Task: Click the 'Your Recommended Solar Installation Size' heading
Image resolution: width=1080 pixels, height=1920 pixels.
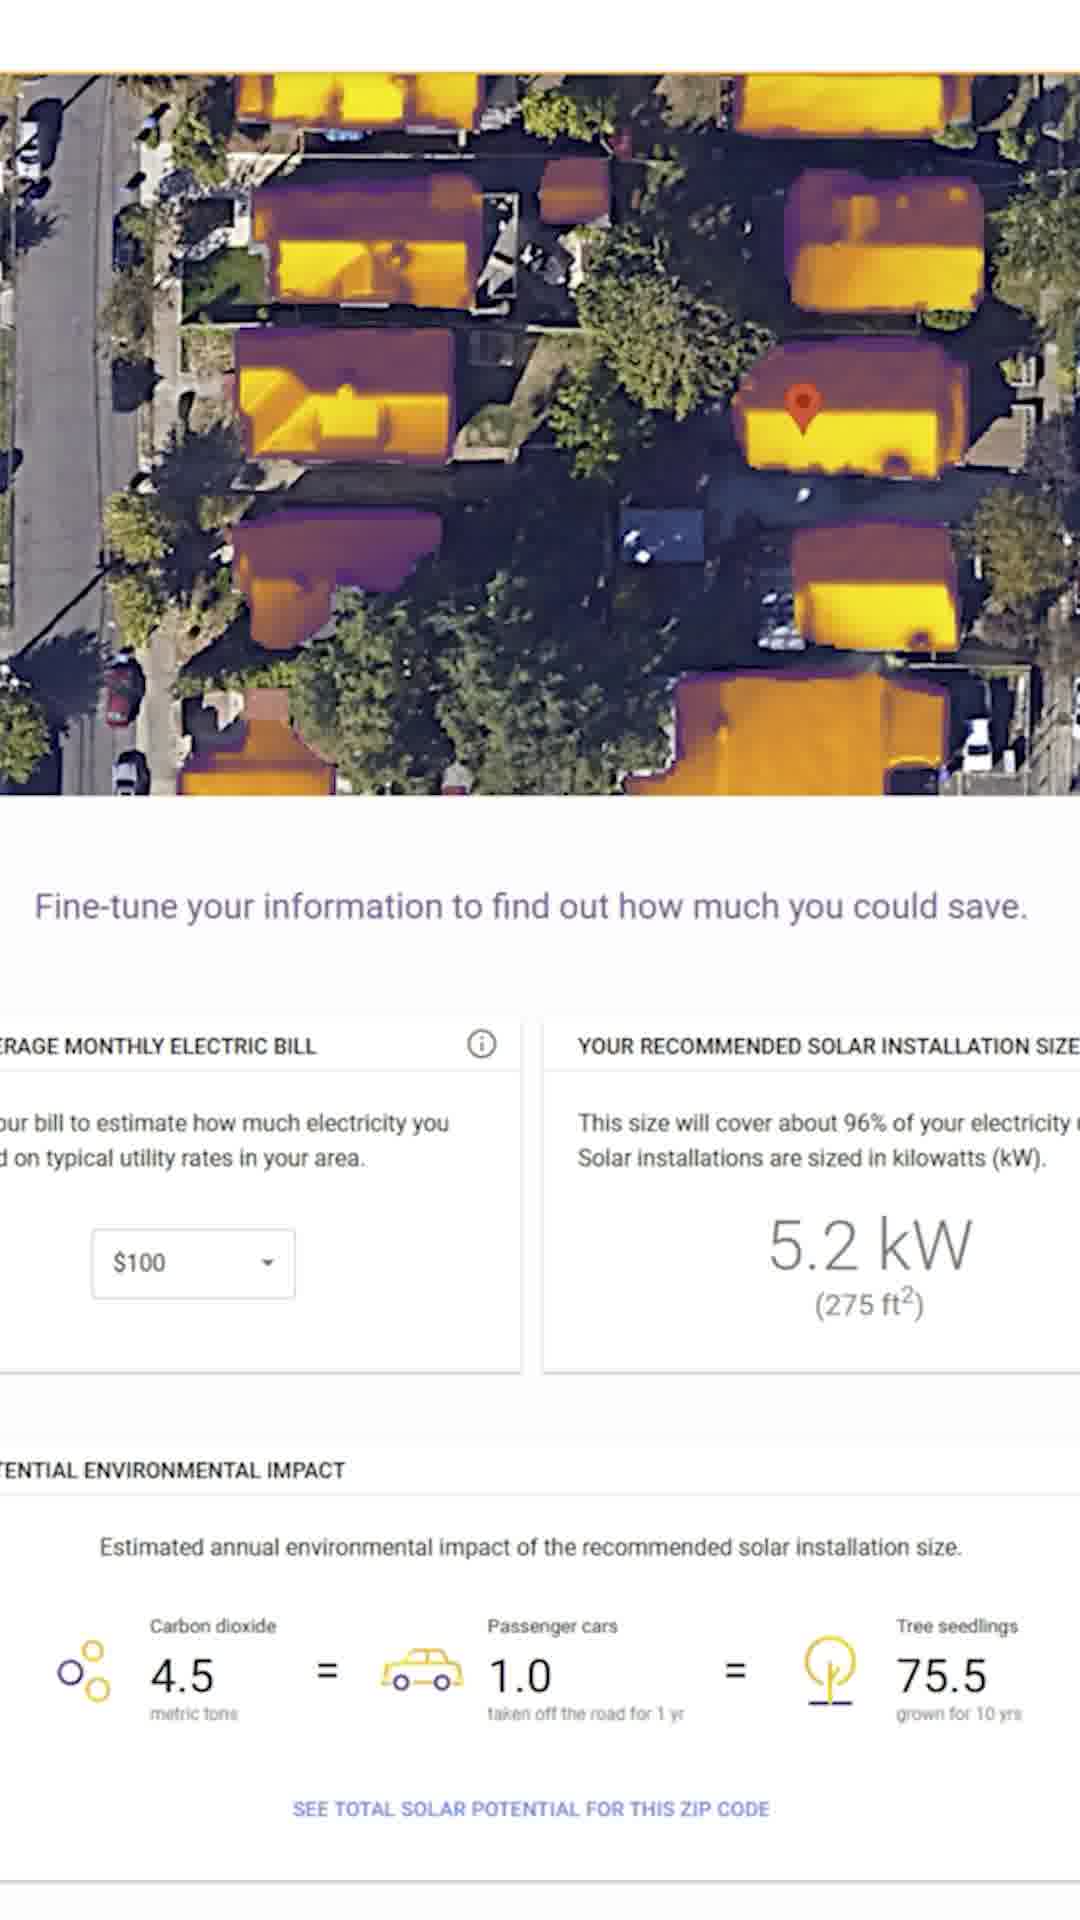Action: [x=823, y=1046]
